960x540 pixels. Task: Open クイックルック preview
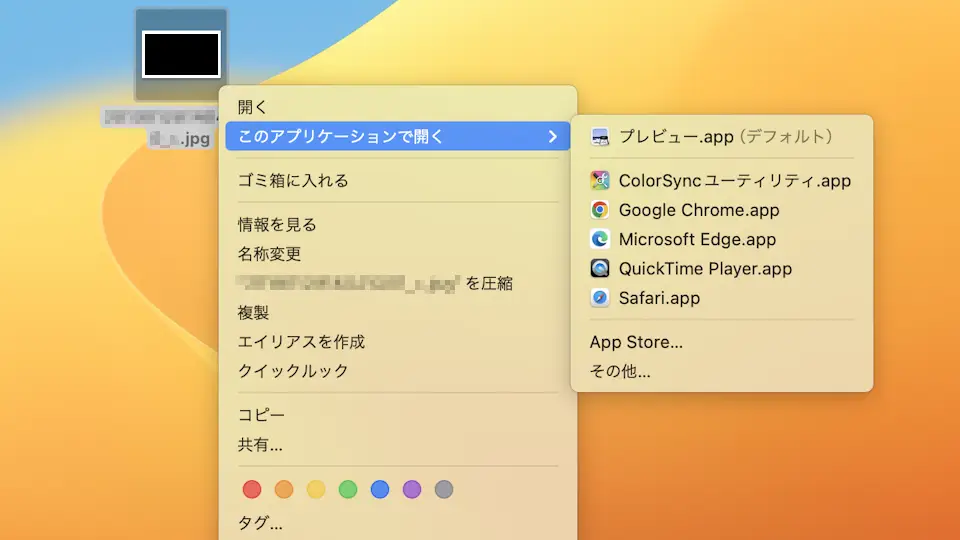point(293,371)
